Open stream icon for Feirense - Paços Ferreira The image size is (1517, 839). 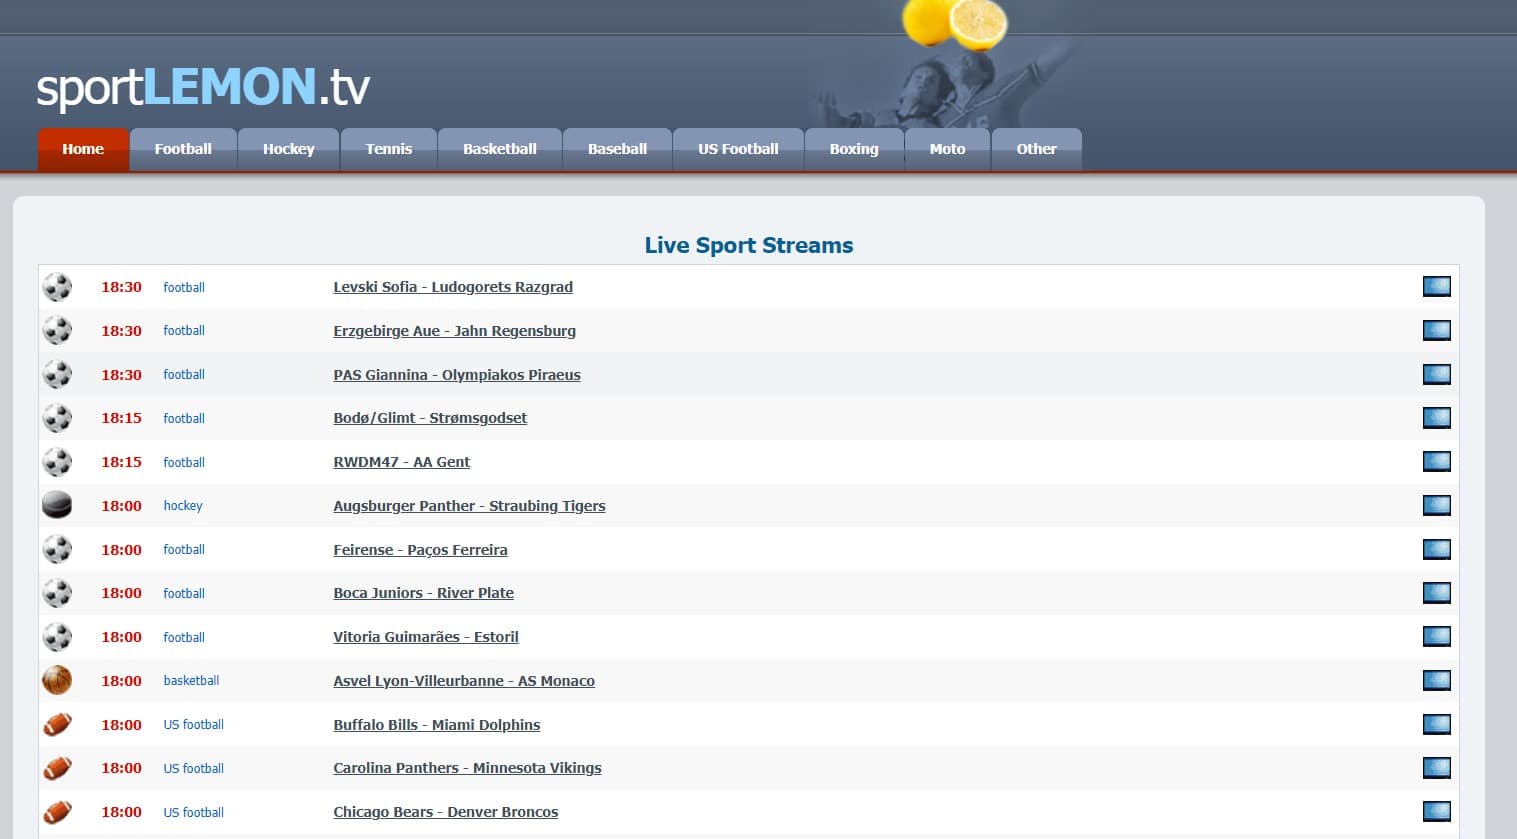(1436, 550)
